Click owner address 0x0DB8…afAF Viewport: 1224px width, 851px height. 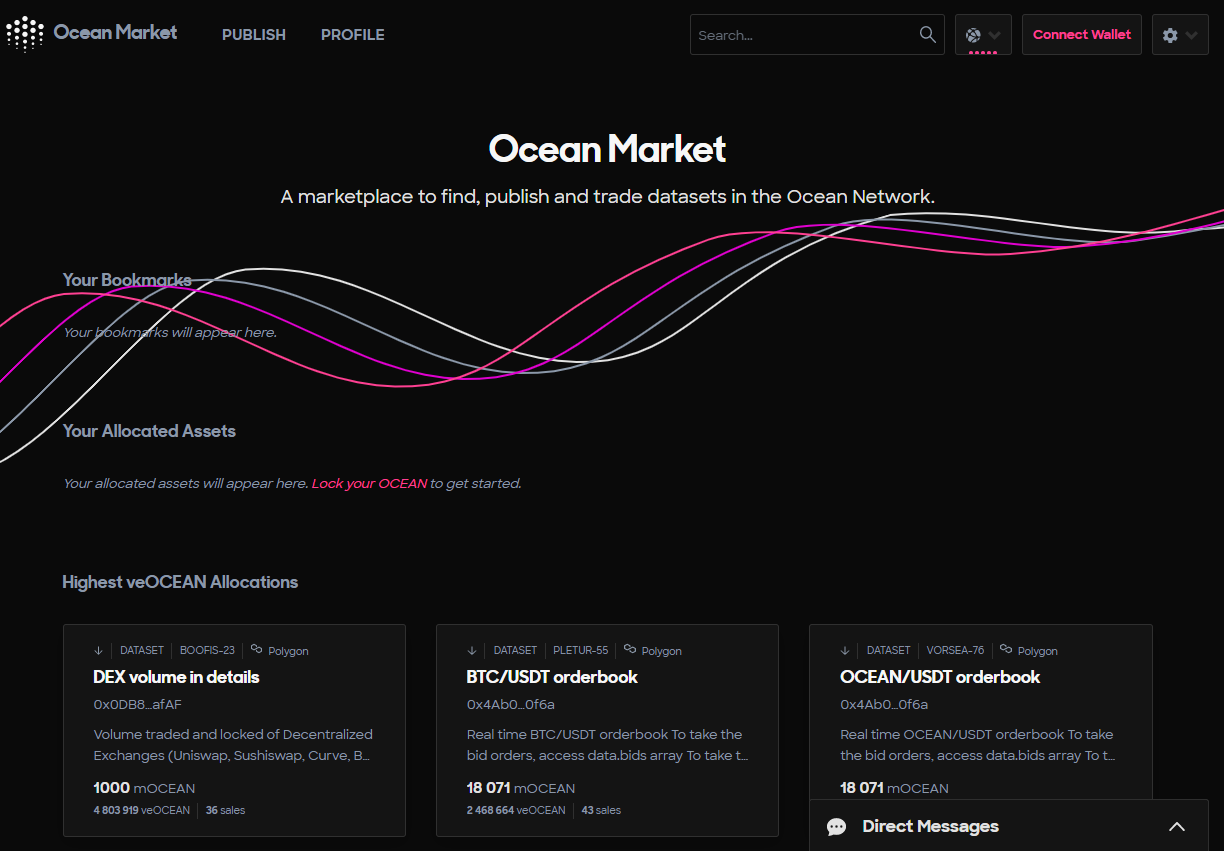[137, 704]
